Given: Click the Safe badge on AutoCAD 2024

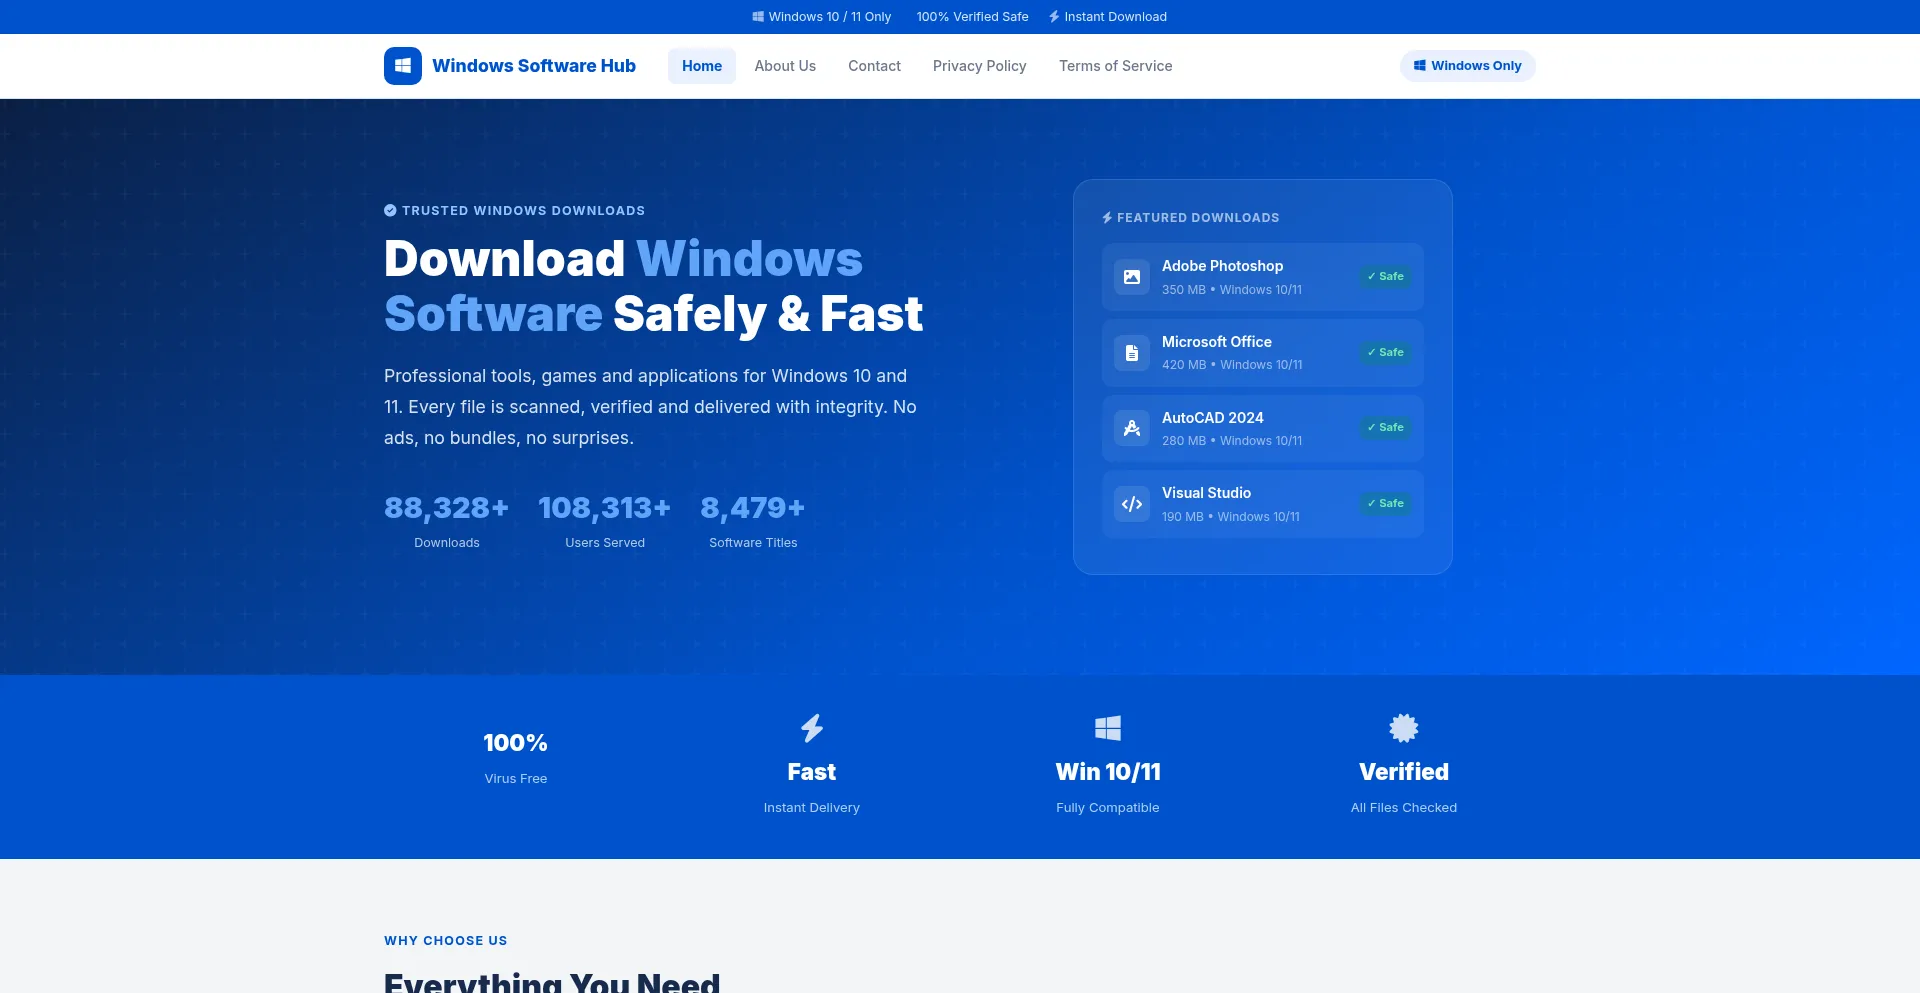Looking at the screenshot, I should (1386, 427).
